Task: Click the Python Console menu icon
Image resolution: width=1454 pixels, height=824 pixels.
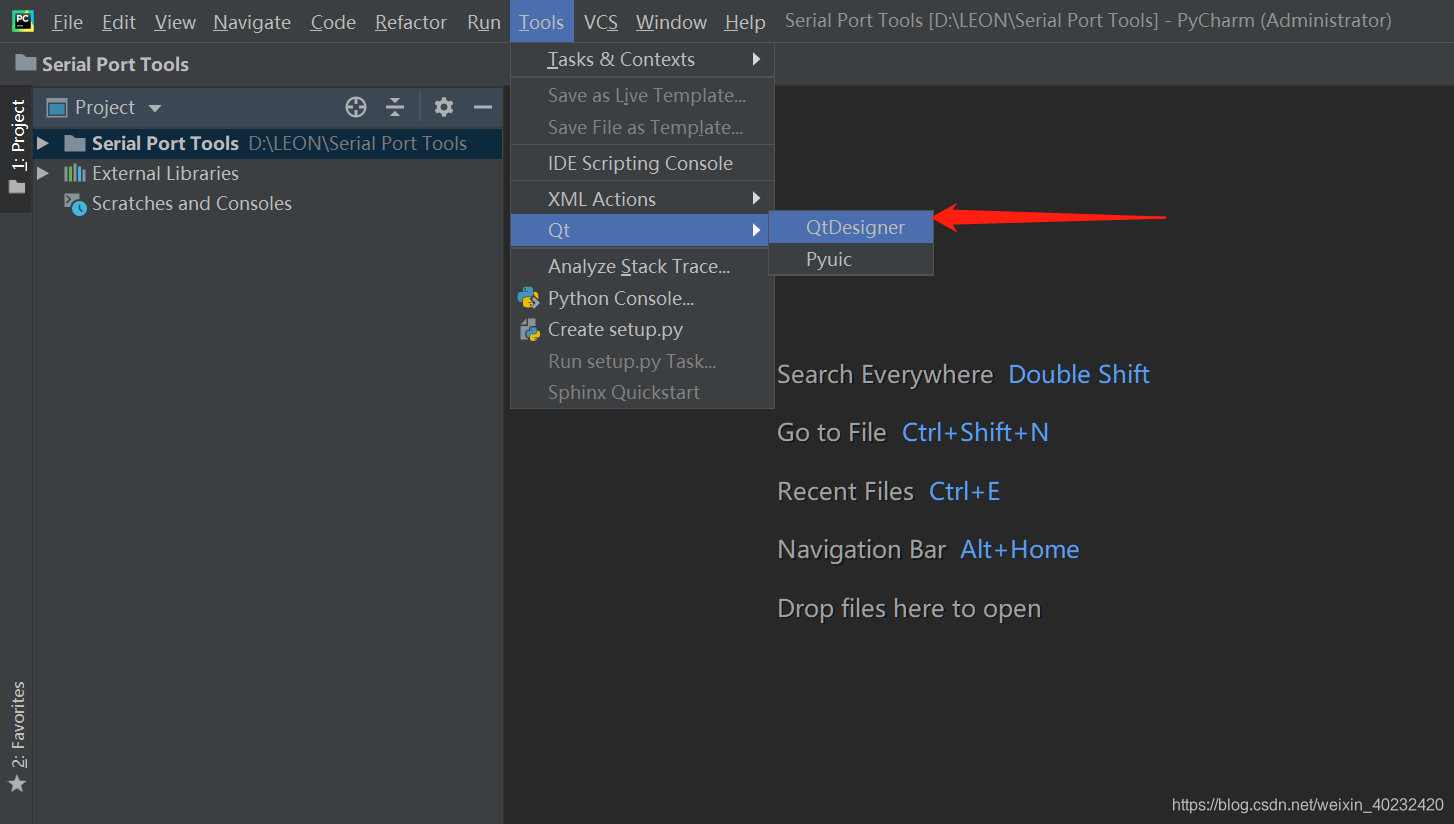Action: tap(529, 298)
